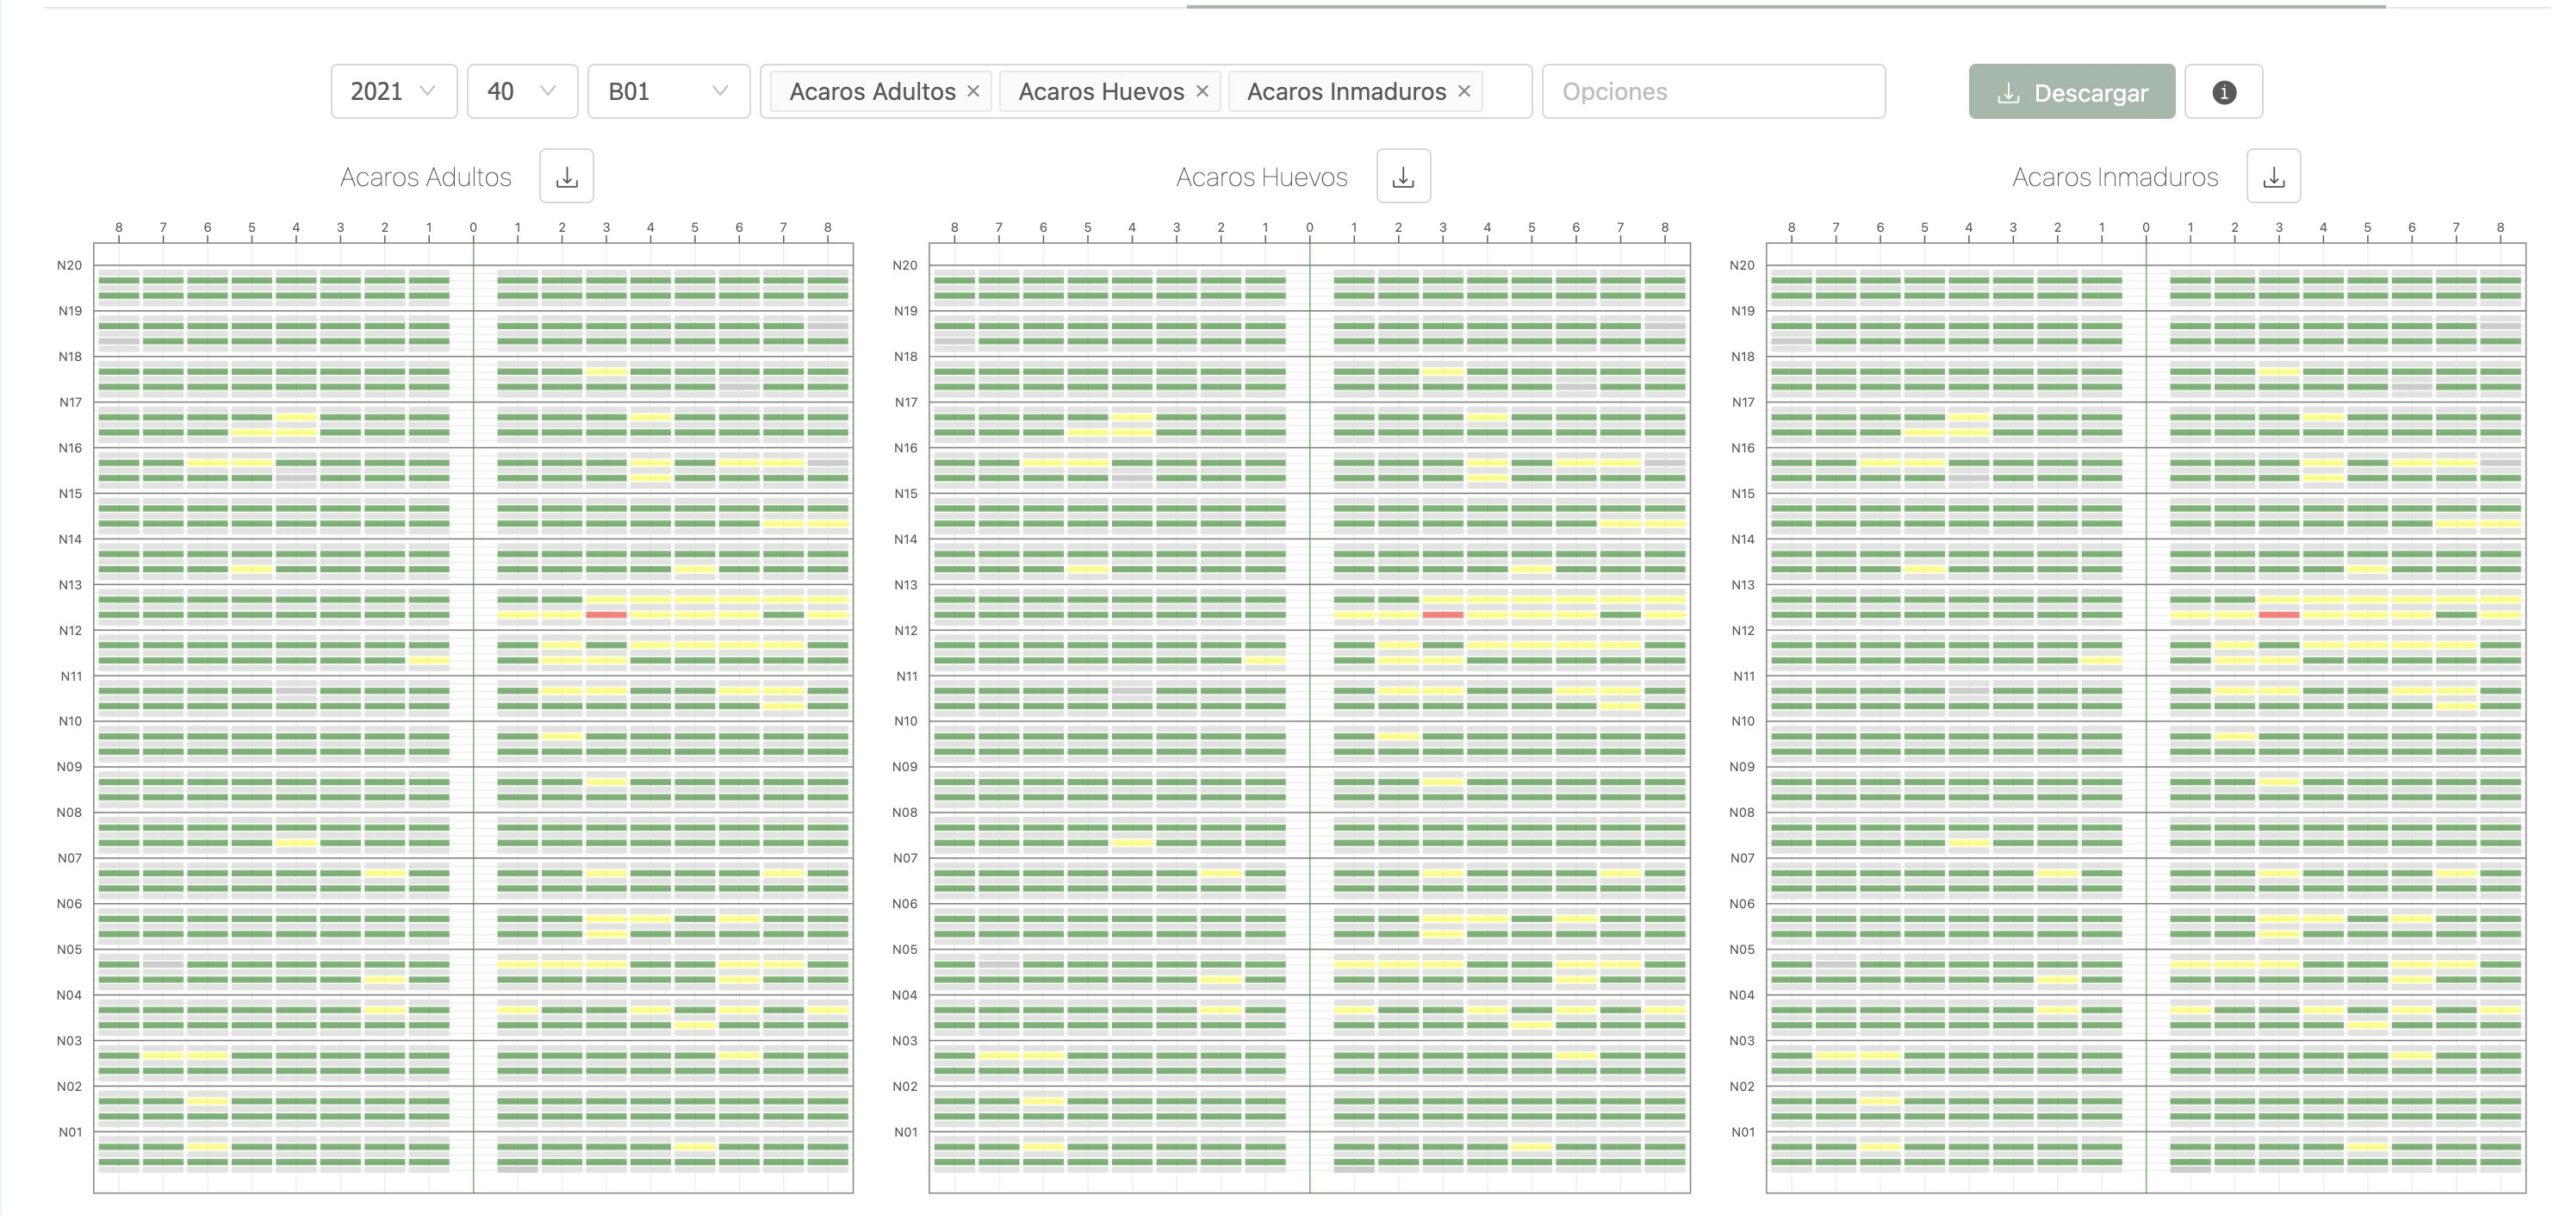Click the Acaros Huevos chart title
The image size is (2560, 1215).
coord(1261,177)
